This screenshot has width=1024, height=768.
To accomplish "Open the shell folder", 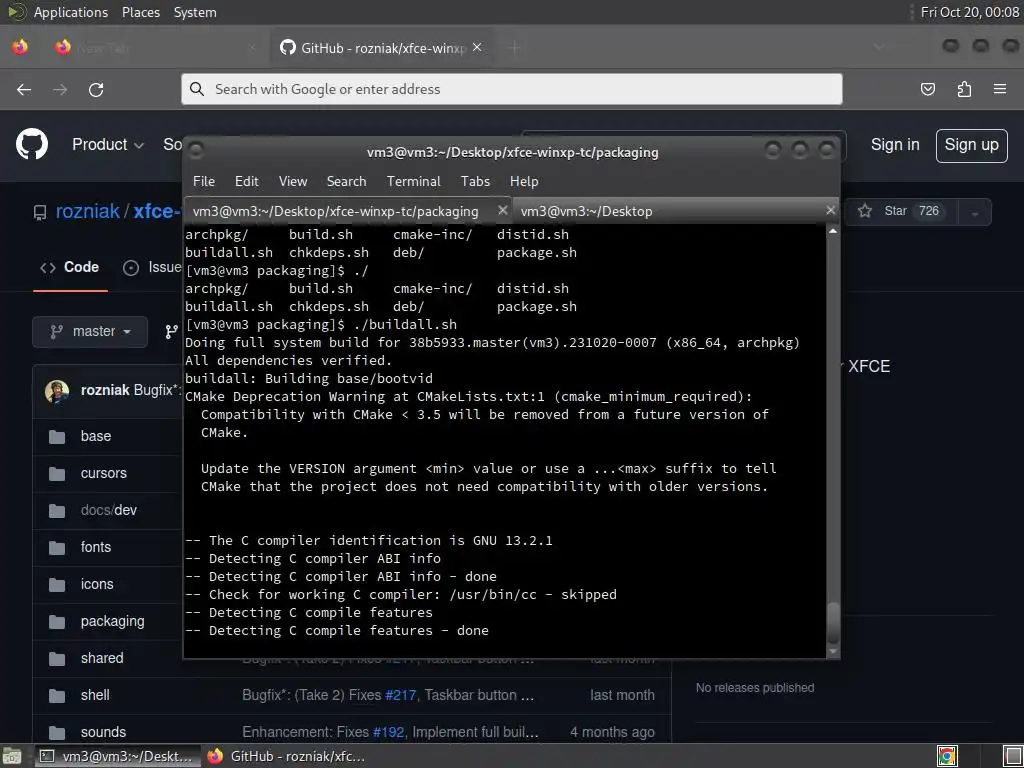I will pos(95,696).
